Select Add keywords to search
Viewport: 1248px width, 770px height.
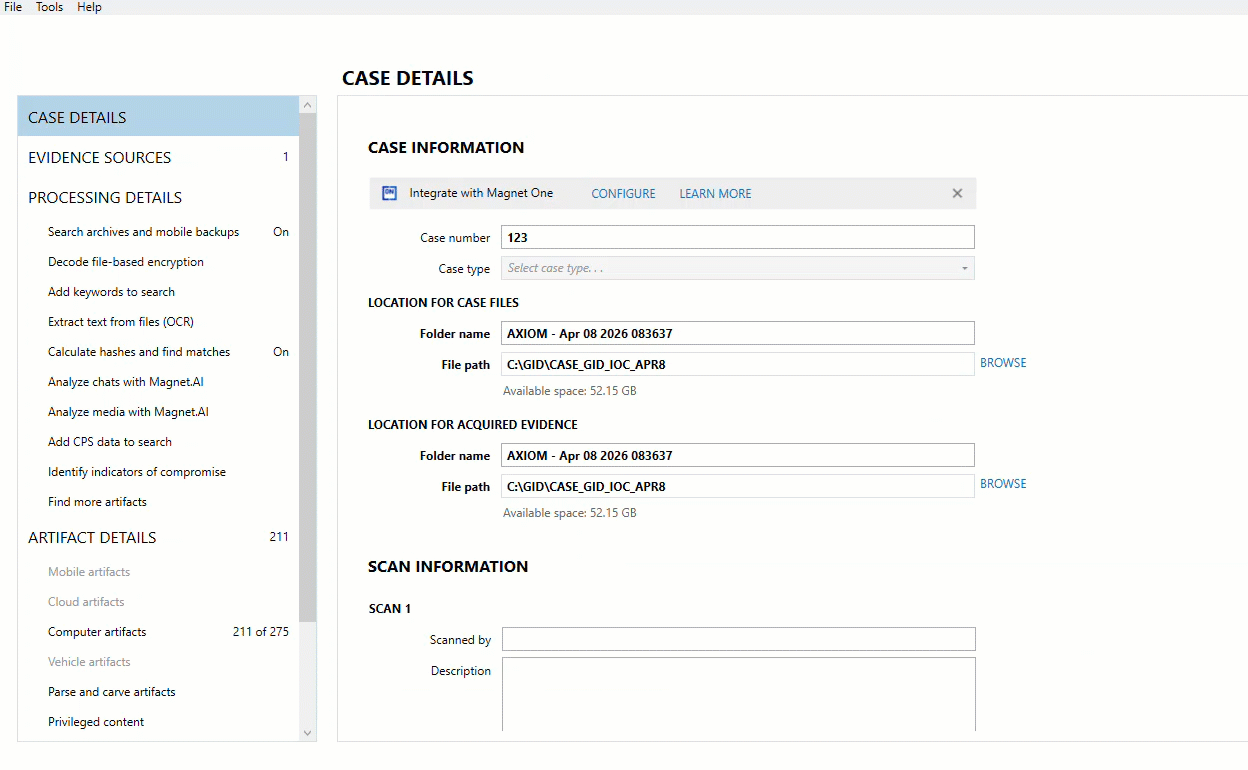tap(110, 291)
